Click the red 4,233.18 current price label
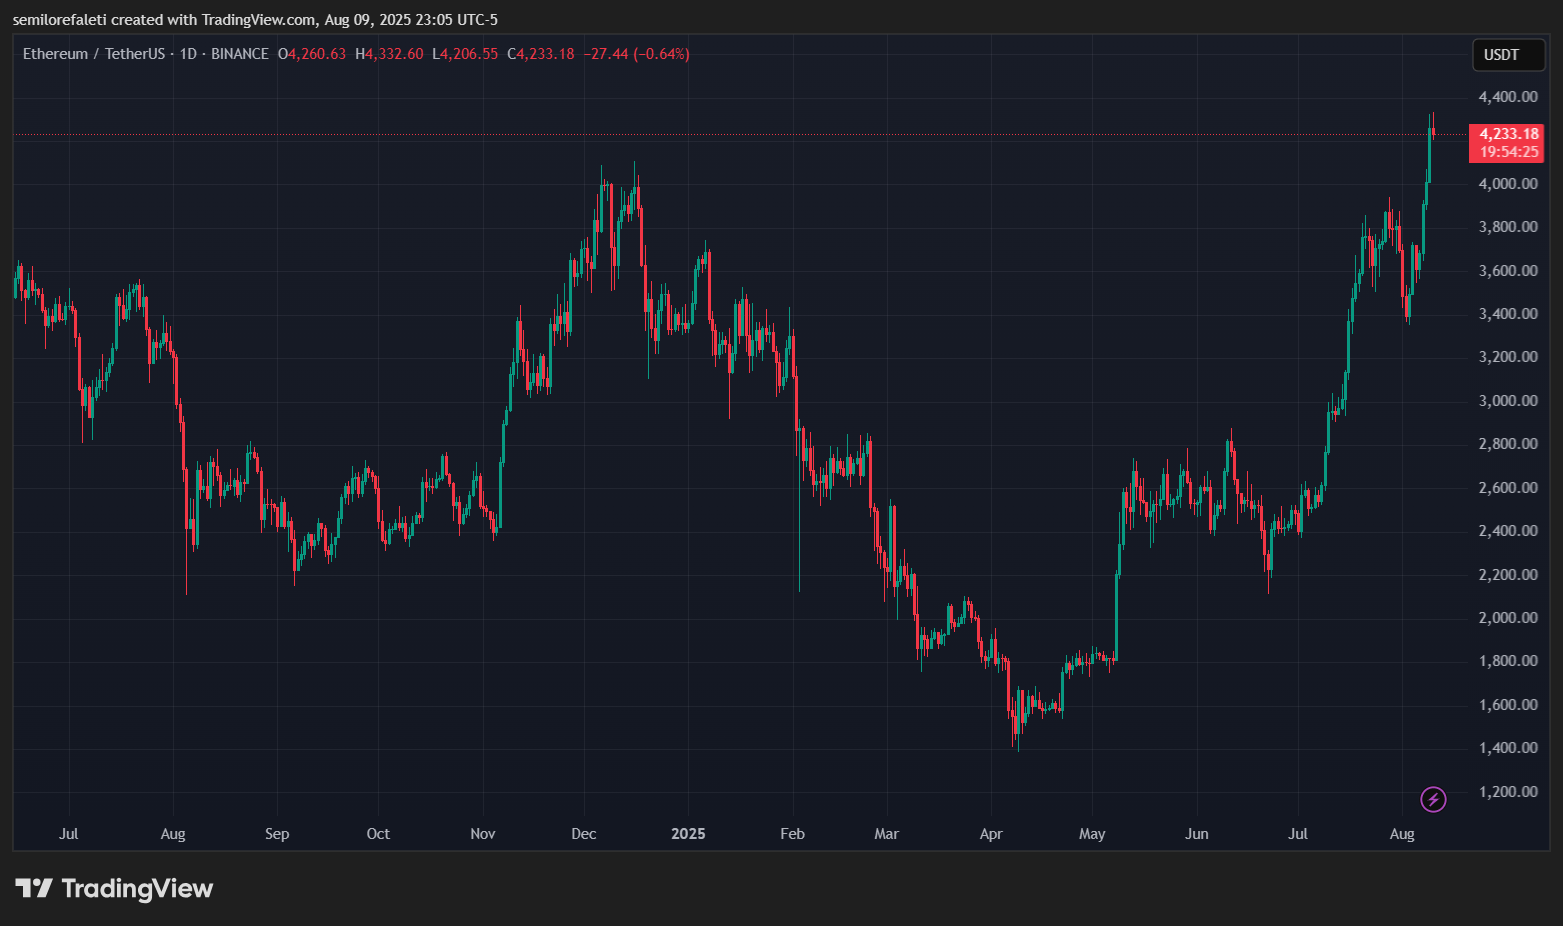Screen dimensions: 1563x926 pos(1509,134)
